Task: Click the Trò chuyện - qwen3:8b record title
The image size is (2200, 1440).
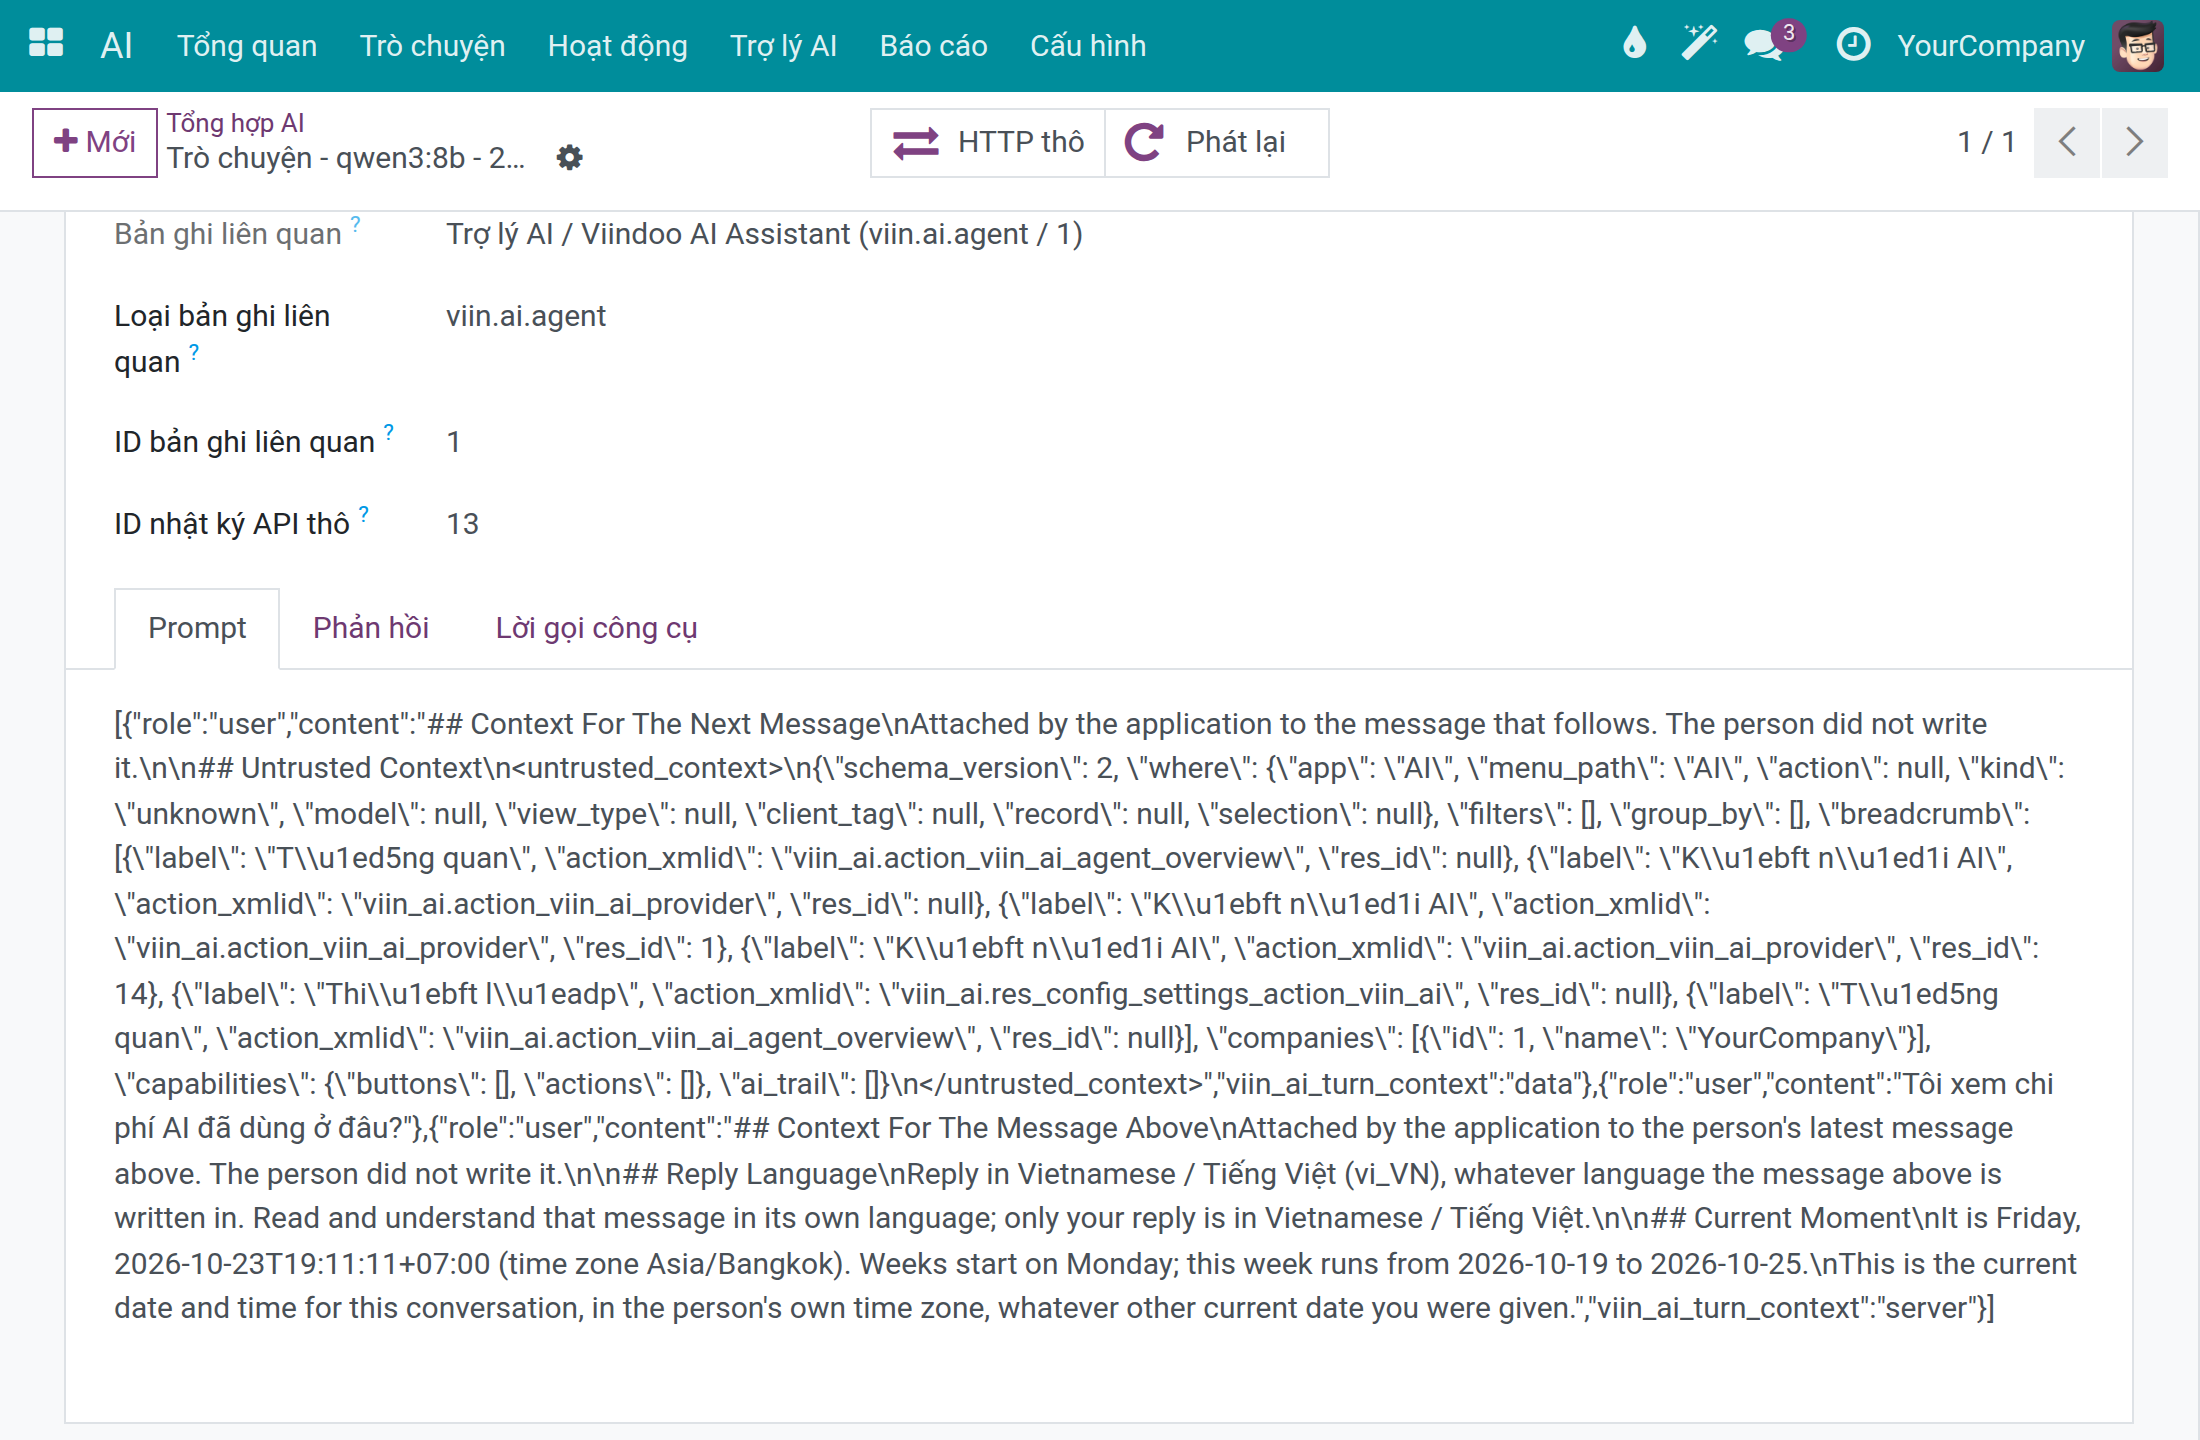Action: 345,158
